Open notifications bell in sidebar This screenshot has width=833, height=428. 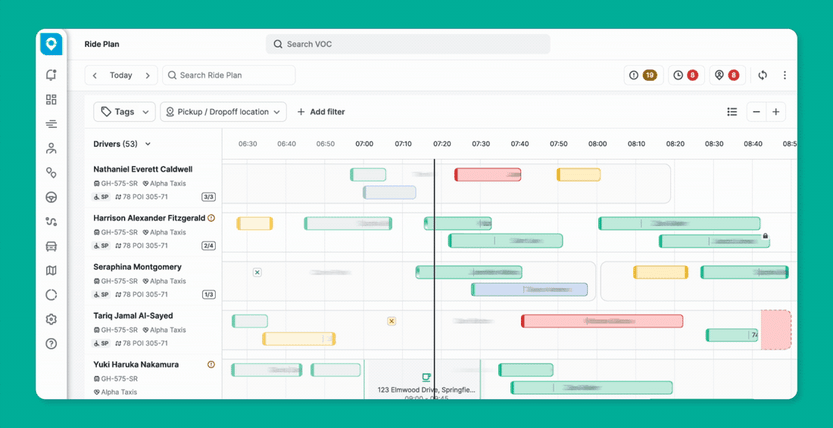click(51, 75)
